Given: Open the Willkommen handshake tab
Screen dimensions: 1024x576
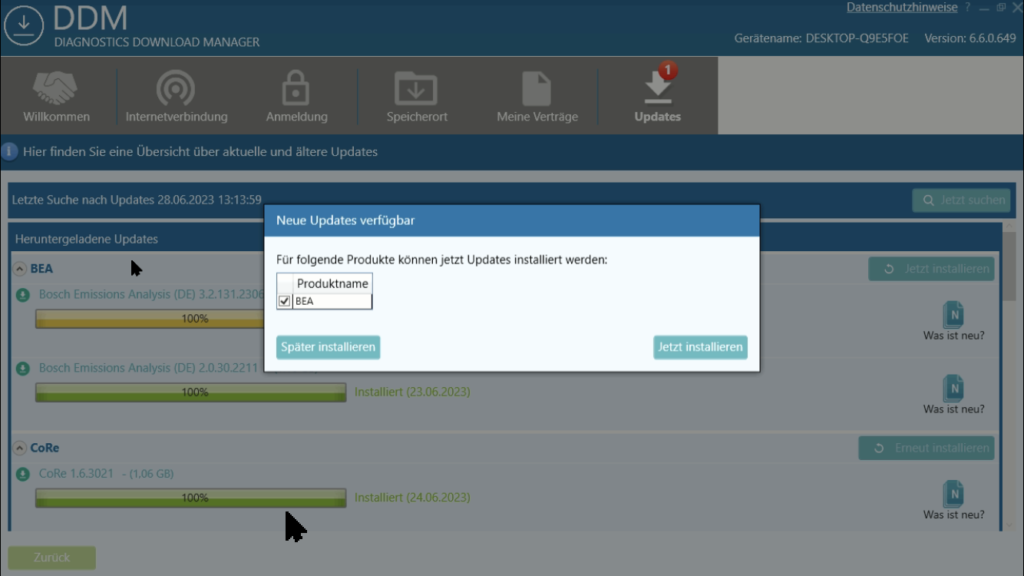Looking at the screenshot, I should click(56, 96).
